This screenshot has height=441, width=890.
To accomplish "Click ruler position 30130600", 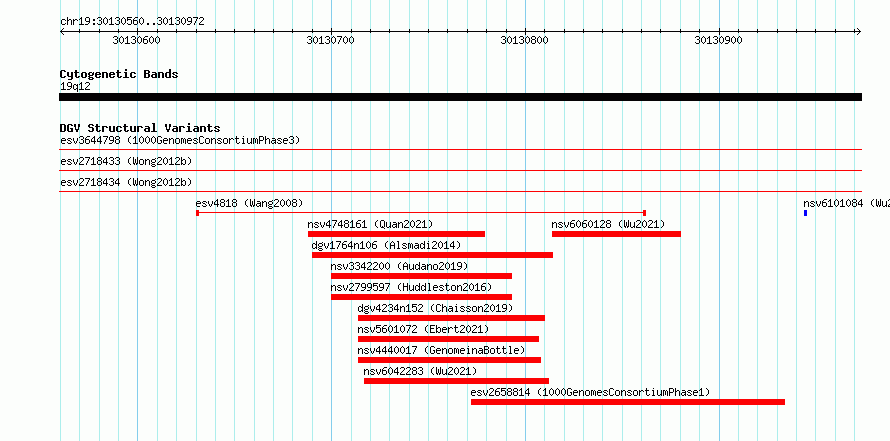I will point(136,40).
